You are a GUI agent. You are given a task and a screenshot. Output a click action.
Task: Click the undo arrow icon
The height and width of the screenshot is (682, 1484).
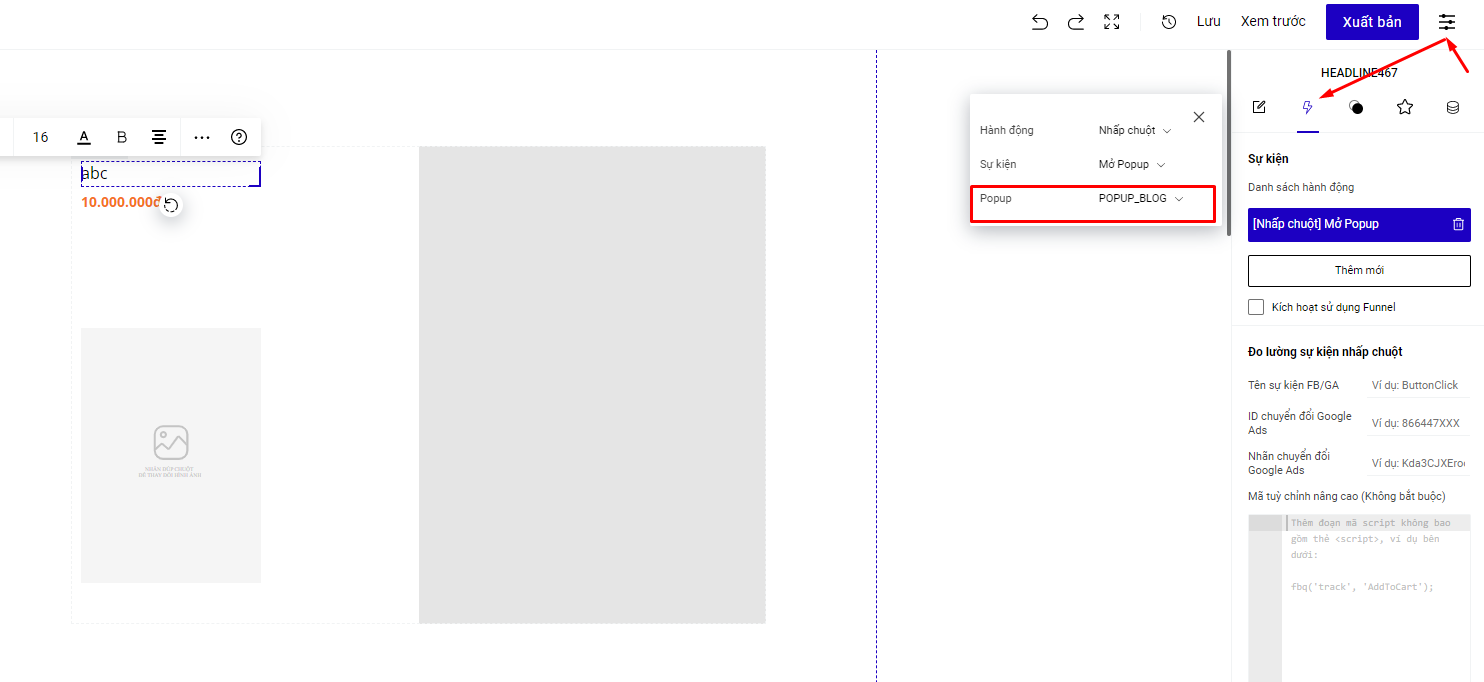point(1040,22)
